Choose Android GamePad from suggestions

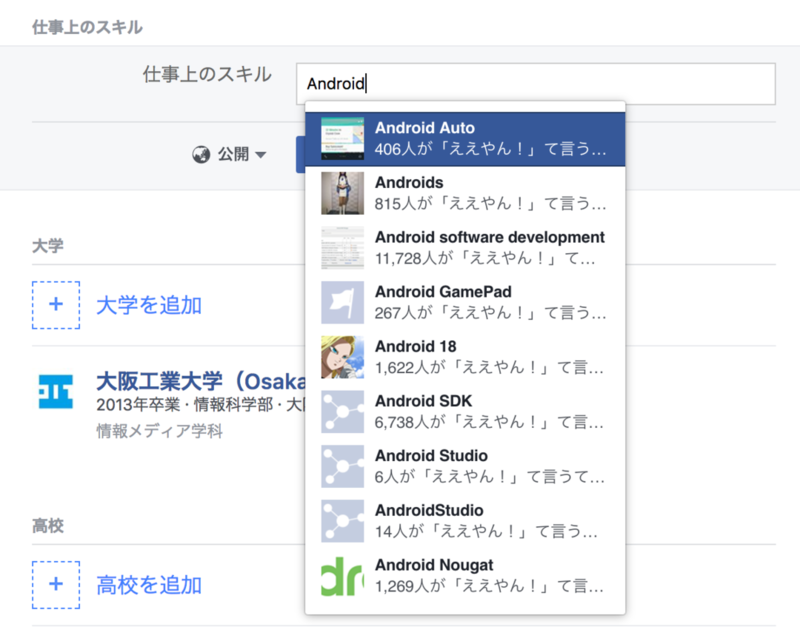point(465,302)
